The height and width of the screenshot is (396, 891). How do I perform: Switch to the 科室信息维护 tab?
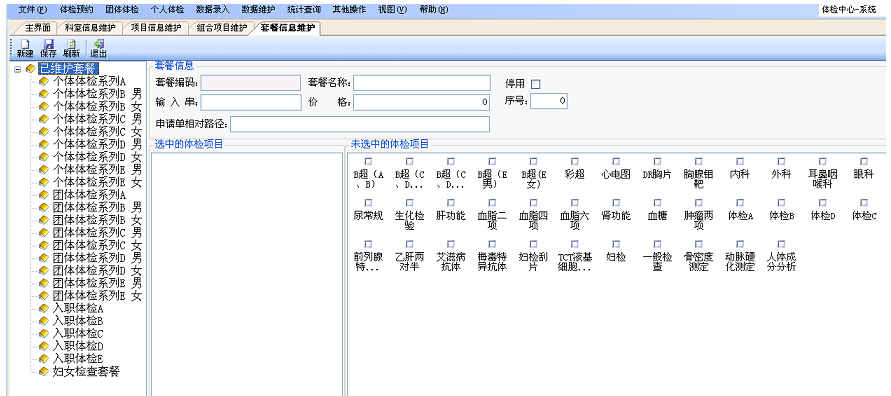click(90, 28)
